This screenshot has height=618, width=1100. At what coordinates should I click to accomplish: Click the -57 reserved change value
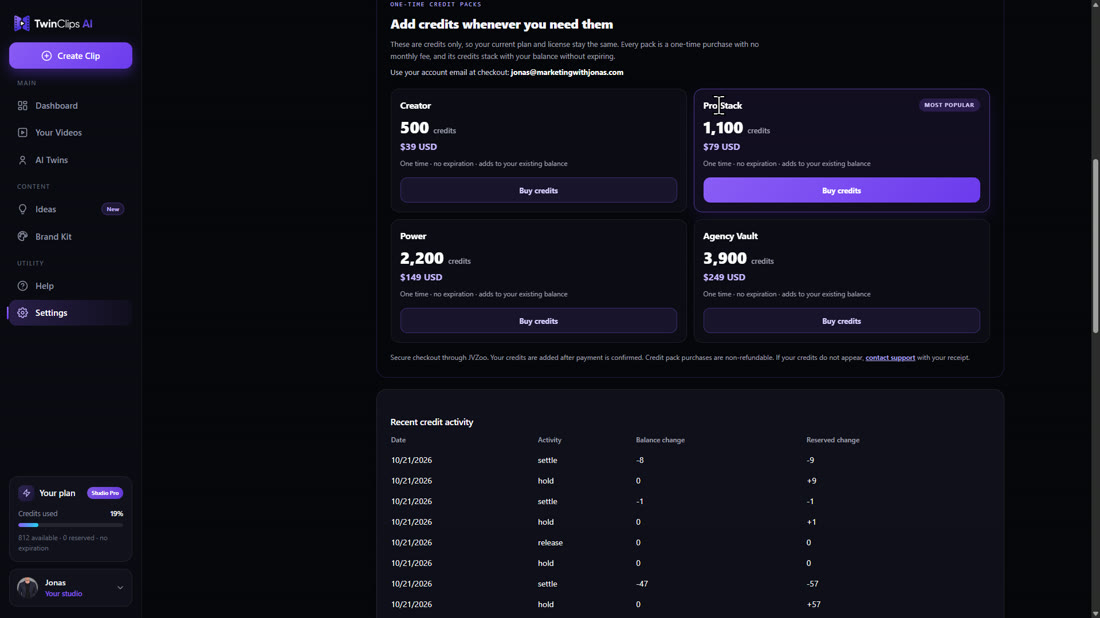pyautogui.click(x=812, y=584)
